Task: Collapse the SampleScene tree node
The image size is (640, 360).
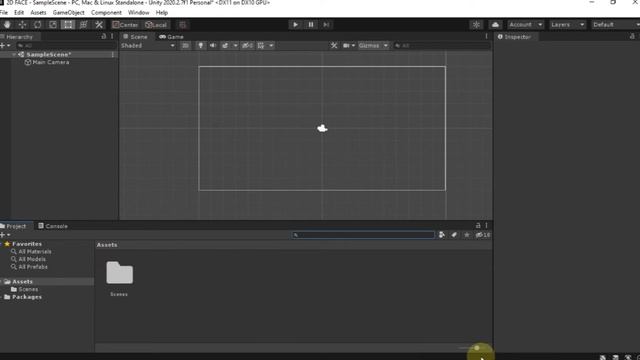Action: coord(14,55)
